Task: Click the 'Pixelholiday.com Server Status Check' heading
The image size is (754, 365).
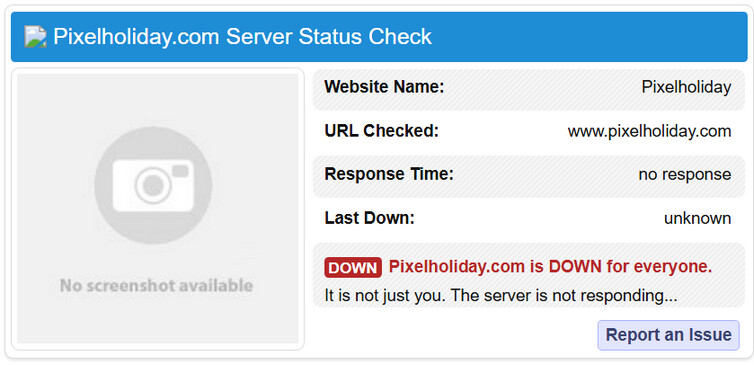Action: [x=242, y=37]
